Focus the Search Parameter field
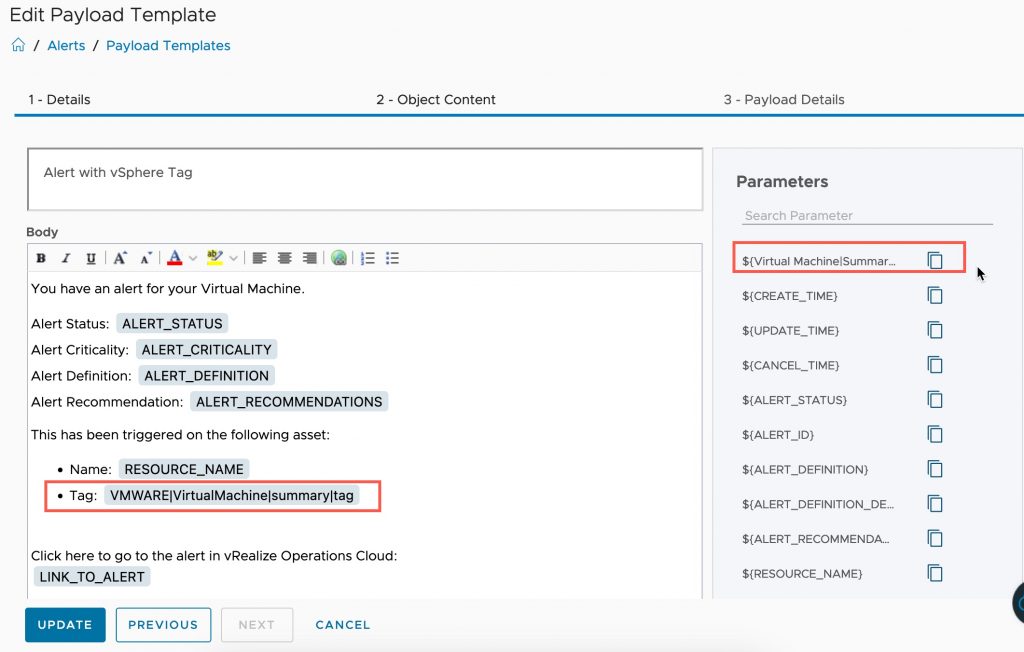Screen dimensions: 1024x652 pos(867,216)
